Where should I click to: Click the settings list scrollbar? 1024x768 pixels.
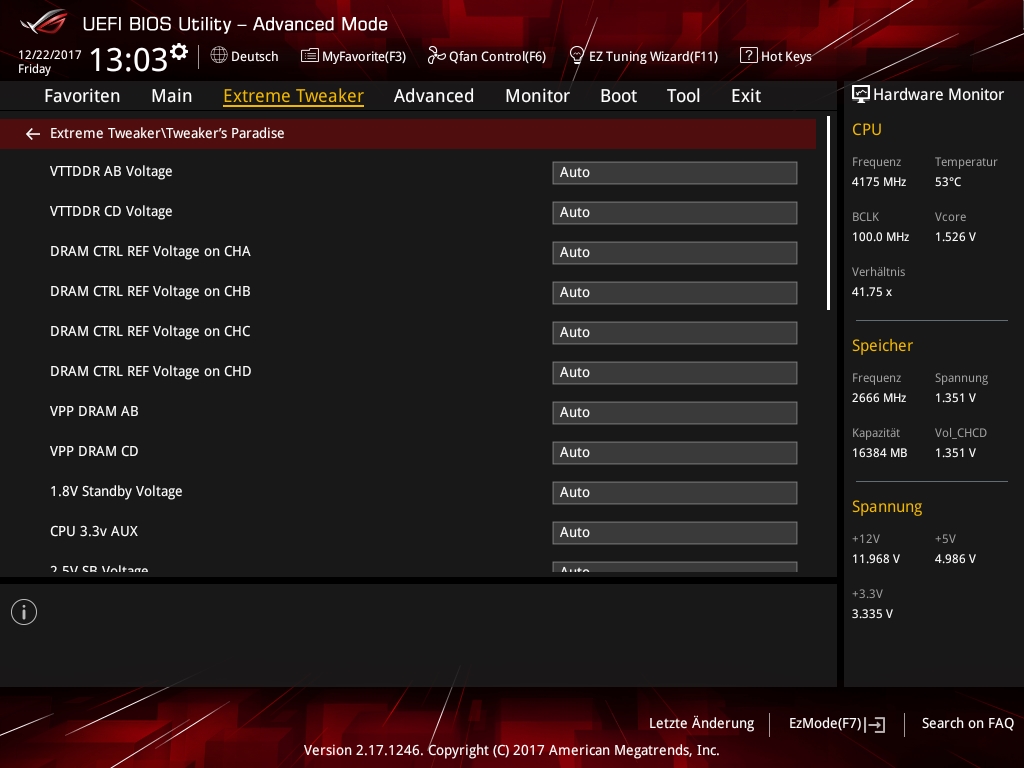(828, 214)
